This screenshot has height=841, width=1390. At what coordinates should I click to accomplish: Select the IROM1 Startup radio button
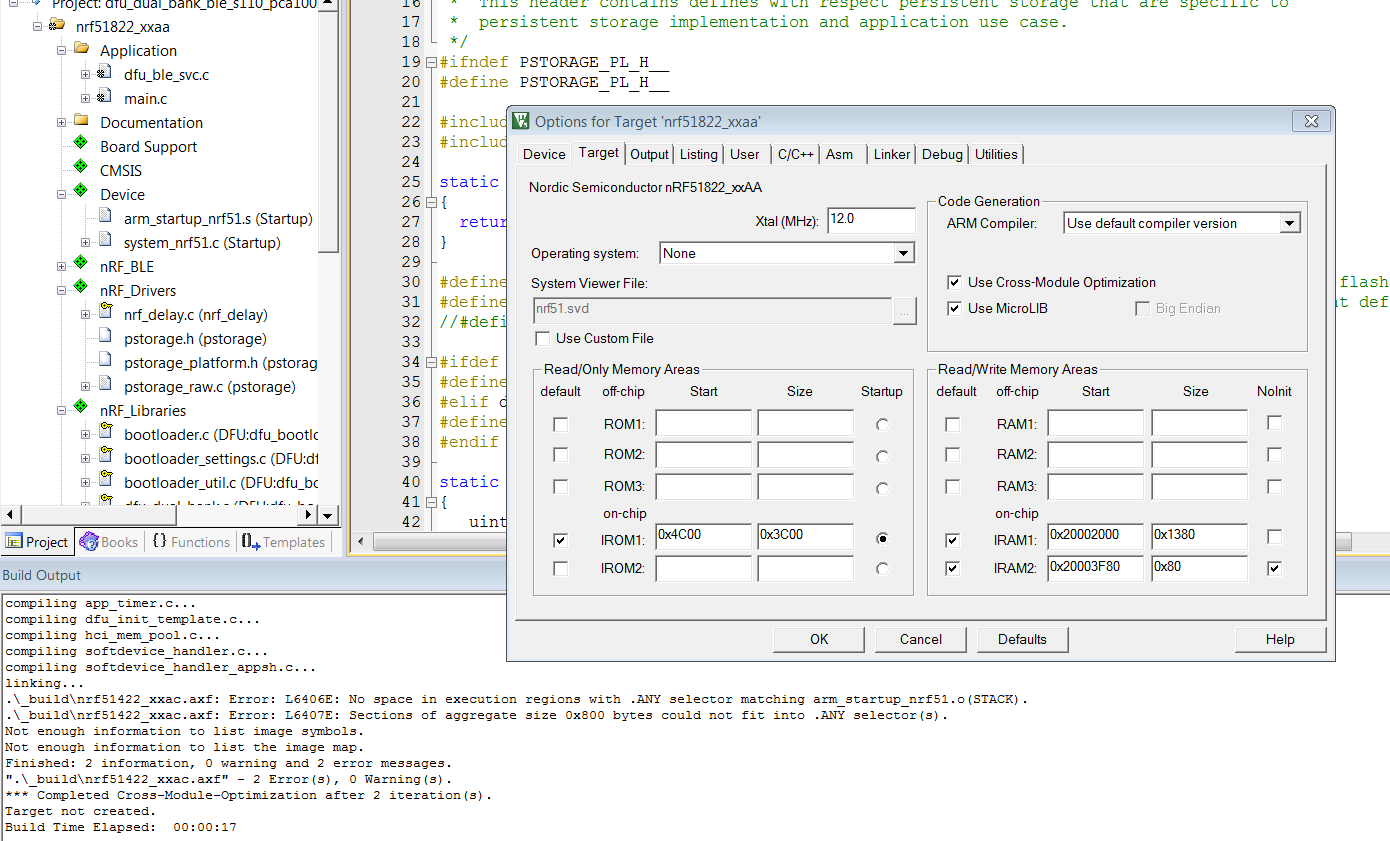882,538
